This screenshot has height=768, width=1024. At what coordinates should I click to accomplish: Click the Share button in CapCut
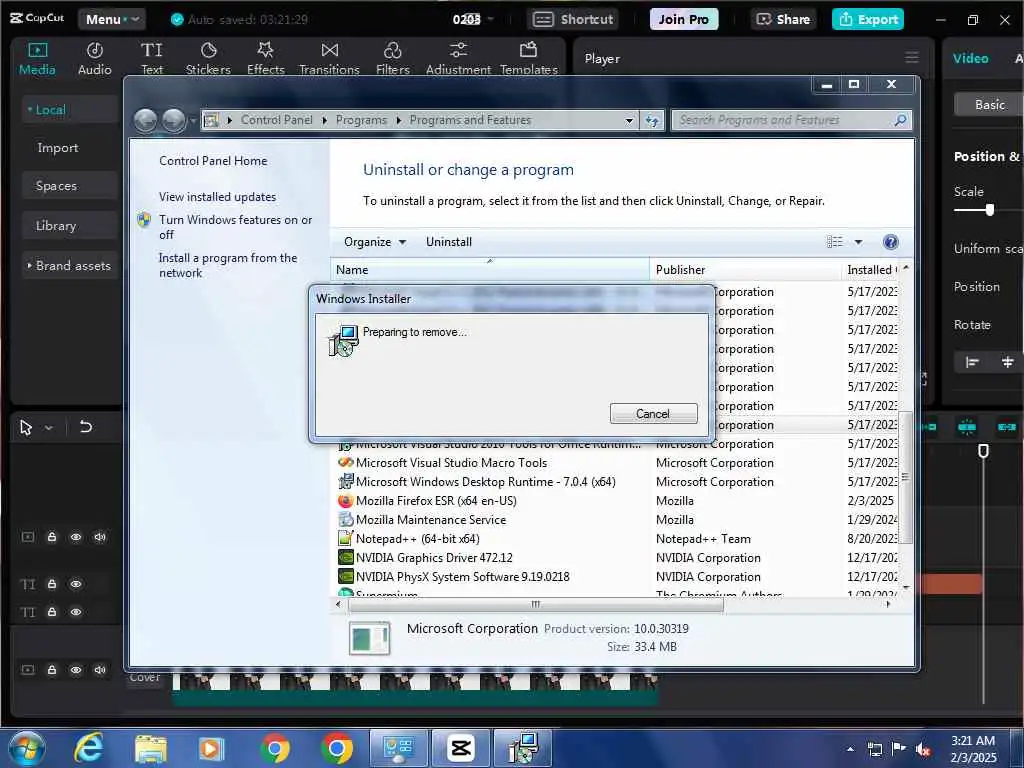pyautogui.click(x=784, y=19)
